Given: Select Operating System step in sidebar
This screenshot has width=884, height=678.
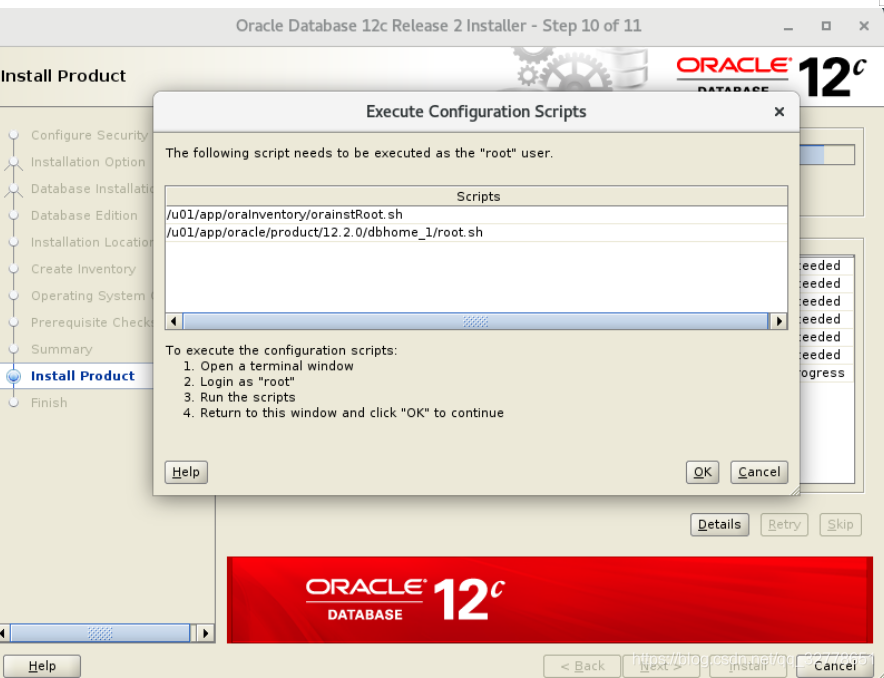Looking at the screenshot, I should pyautogui.click(x=92, y=296).
